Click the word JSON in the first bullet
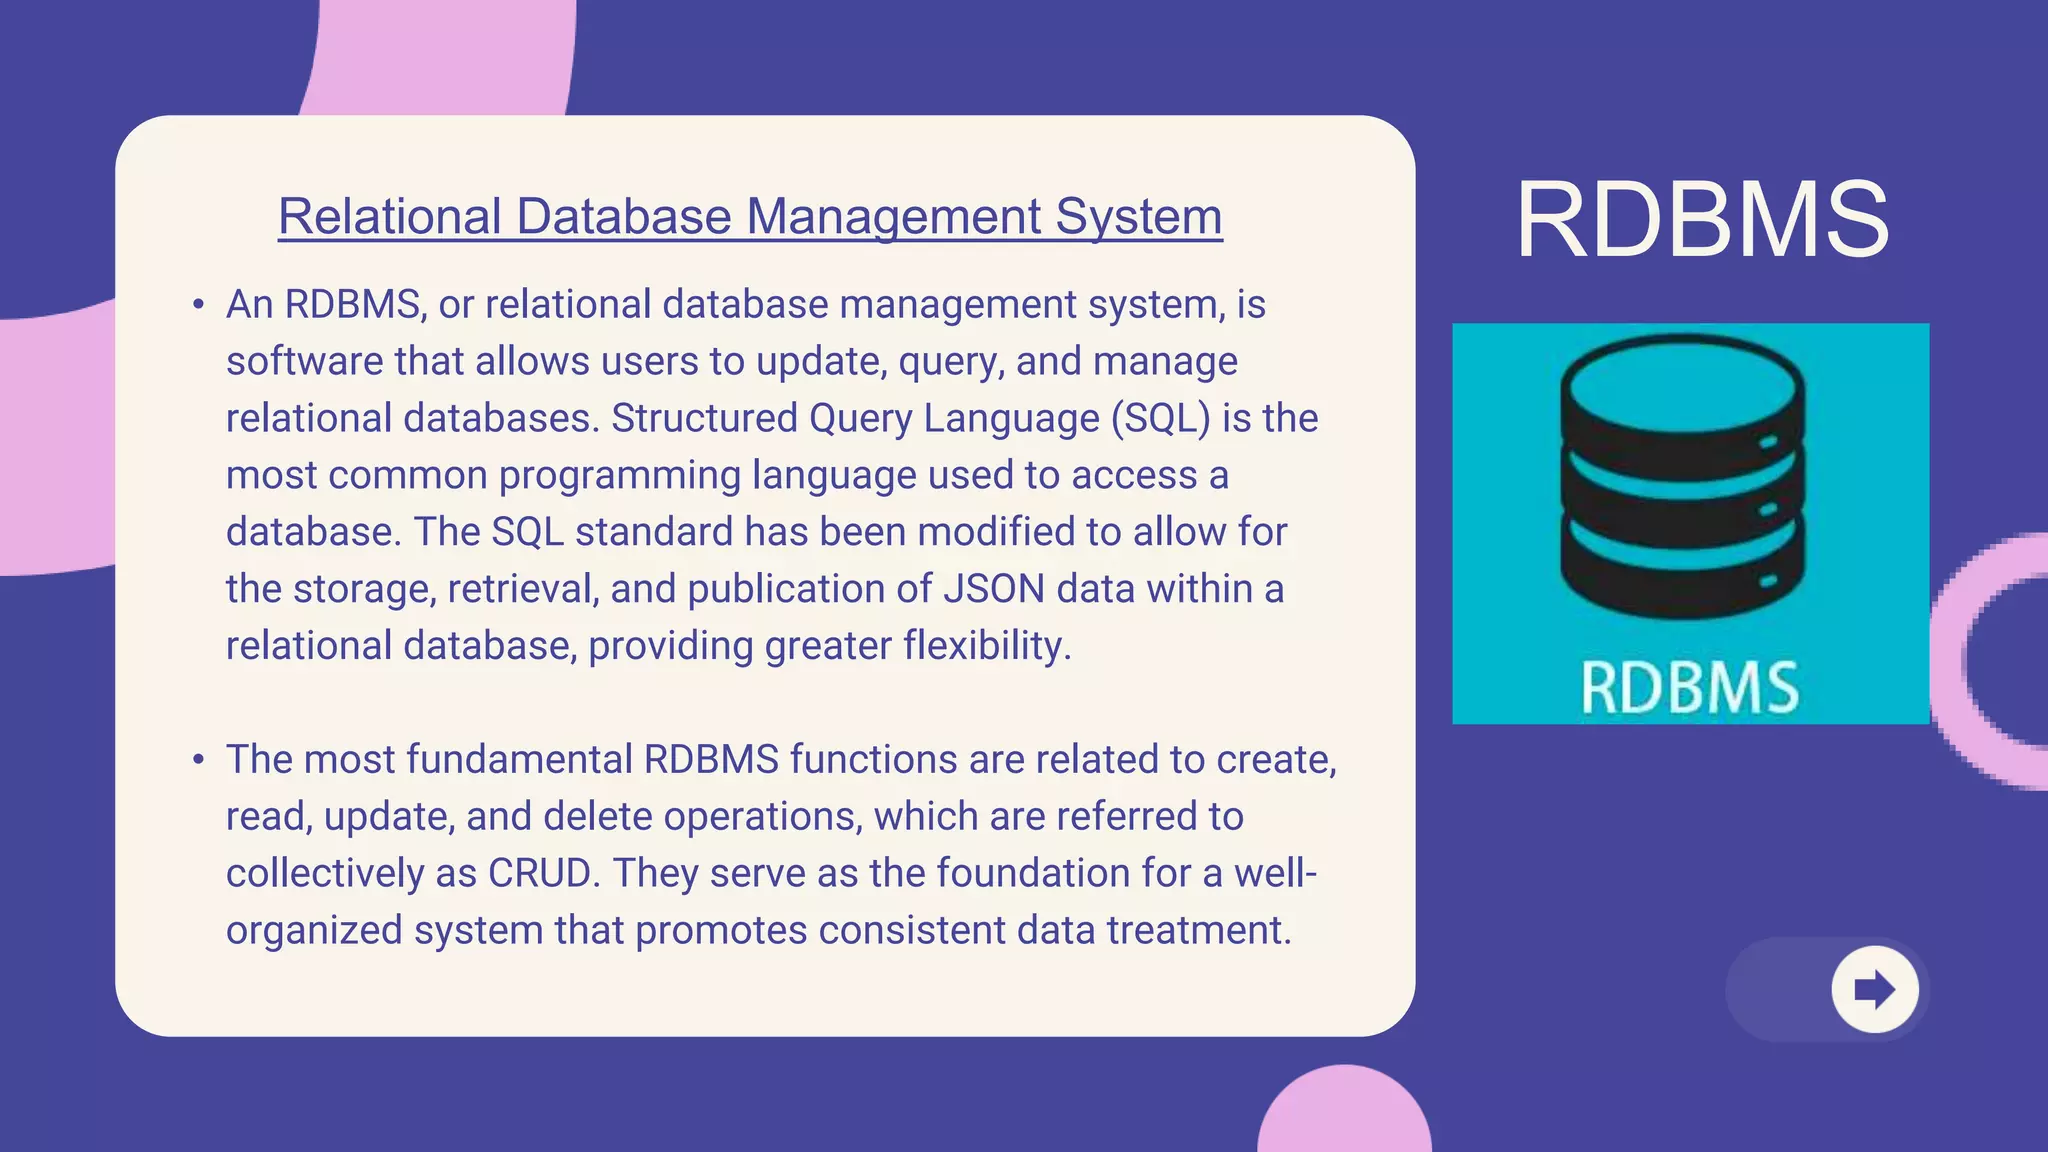 pos(994,589)
